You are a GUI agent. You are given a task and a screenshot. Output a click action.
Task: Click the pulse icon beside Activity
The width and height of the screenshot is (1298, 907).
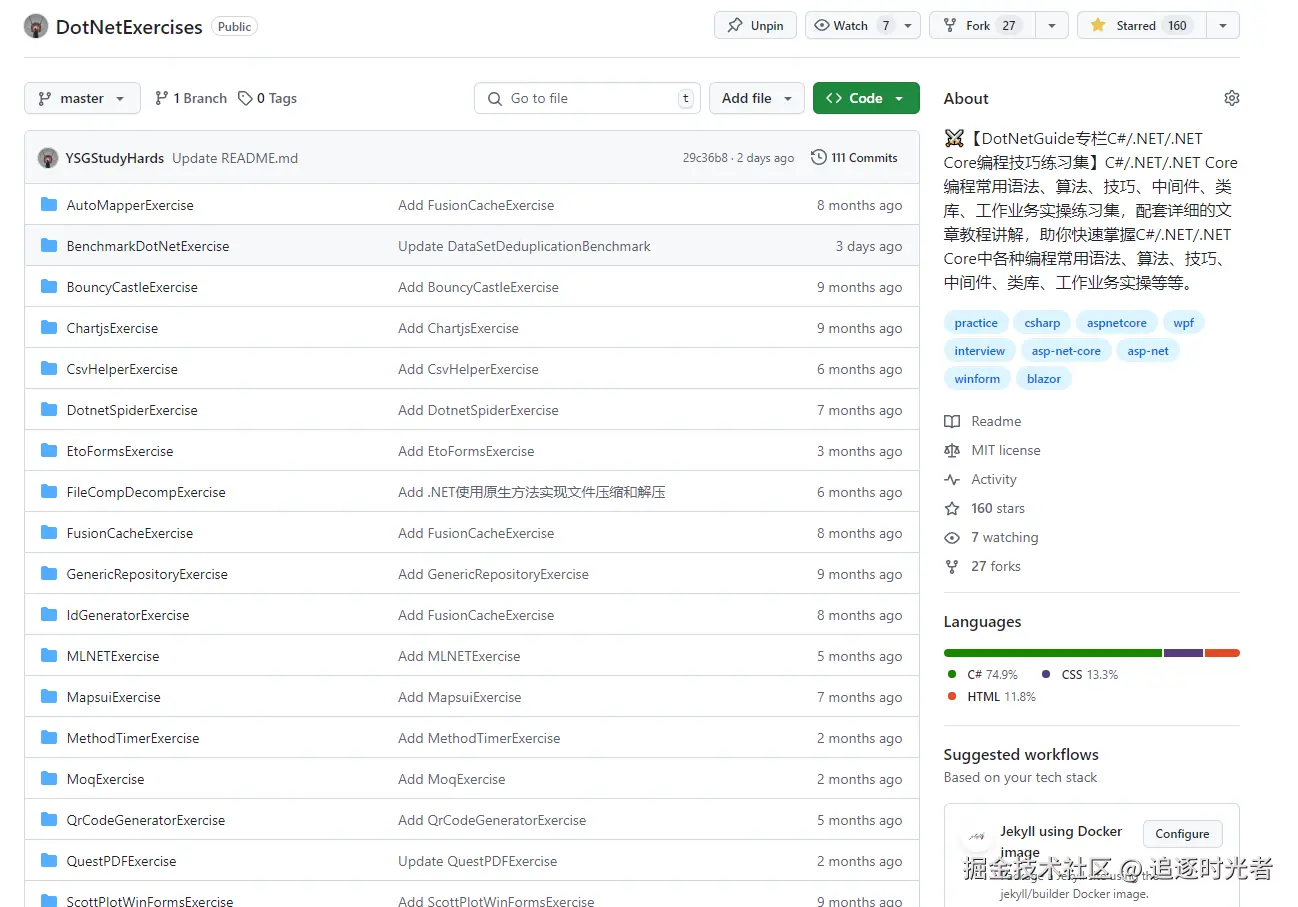pos(952,479)
